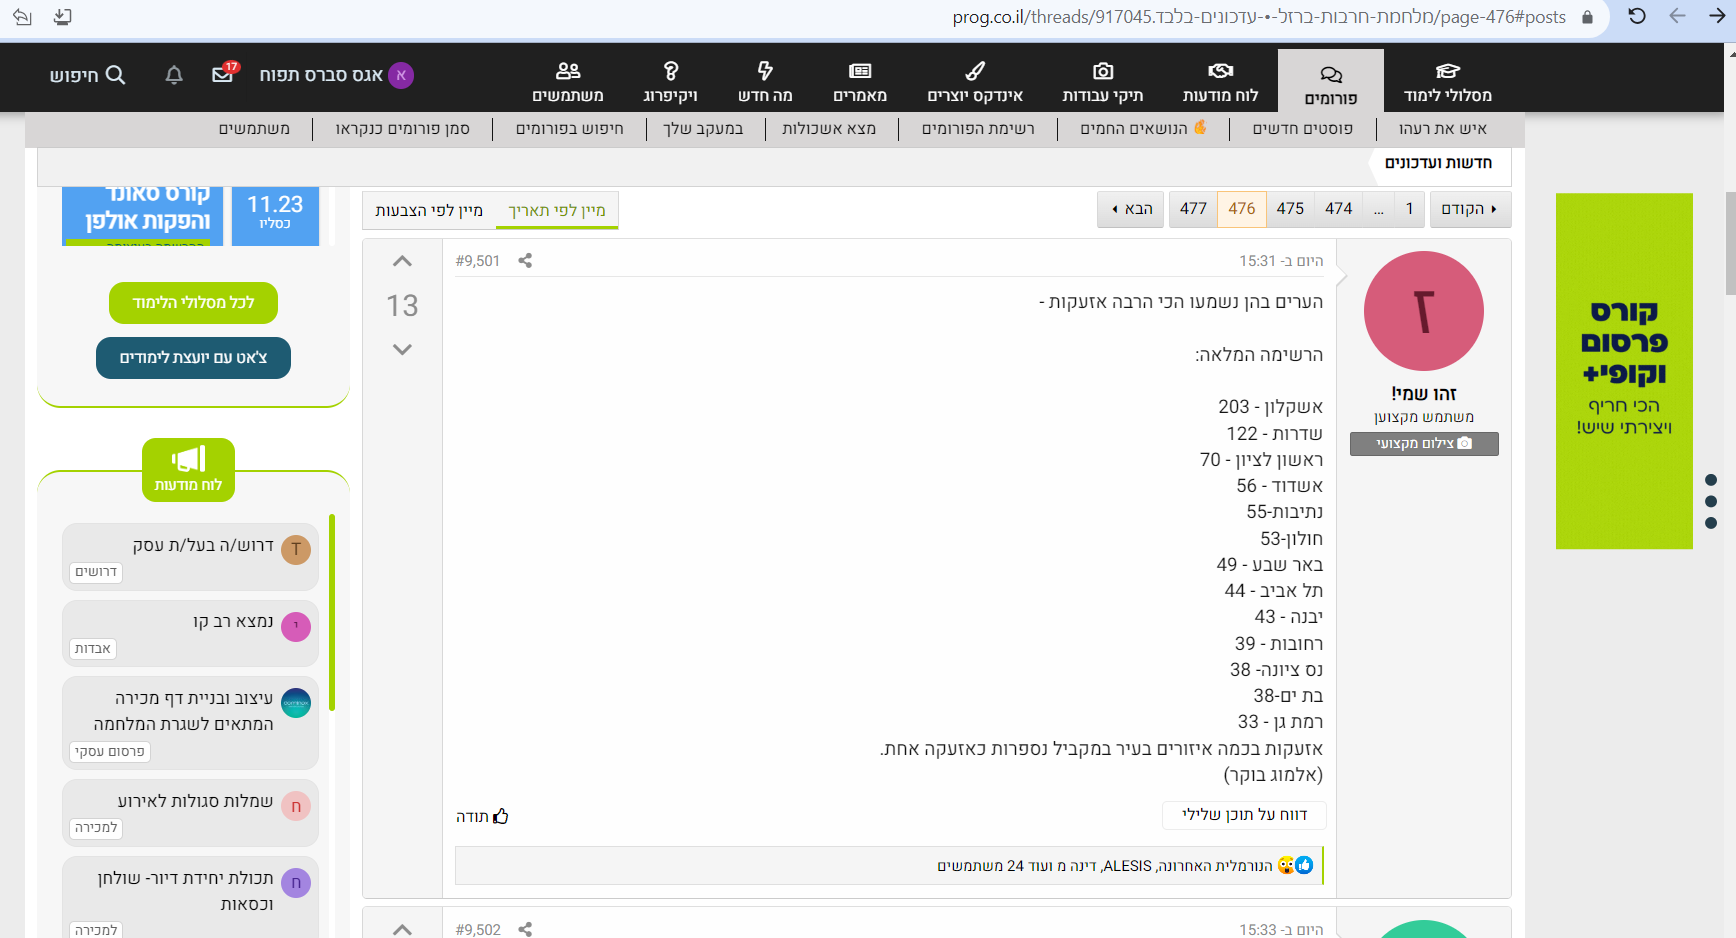Screen dimensions: 1736x938
Task: Click the address bar showing the prog.co.il URL
Action: 1258,17
